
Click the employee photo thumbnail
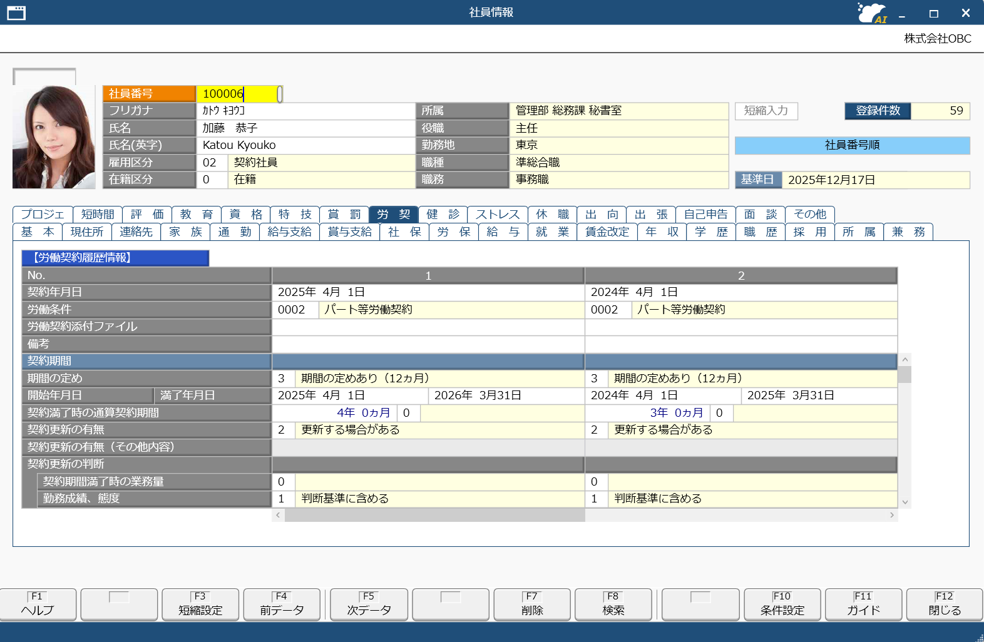coord(54,137)
